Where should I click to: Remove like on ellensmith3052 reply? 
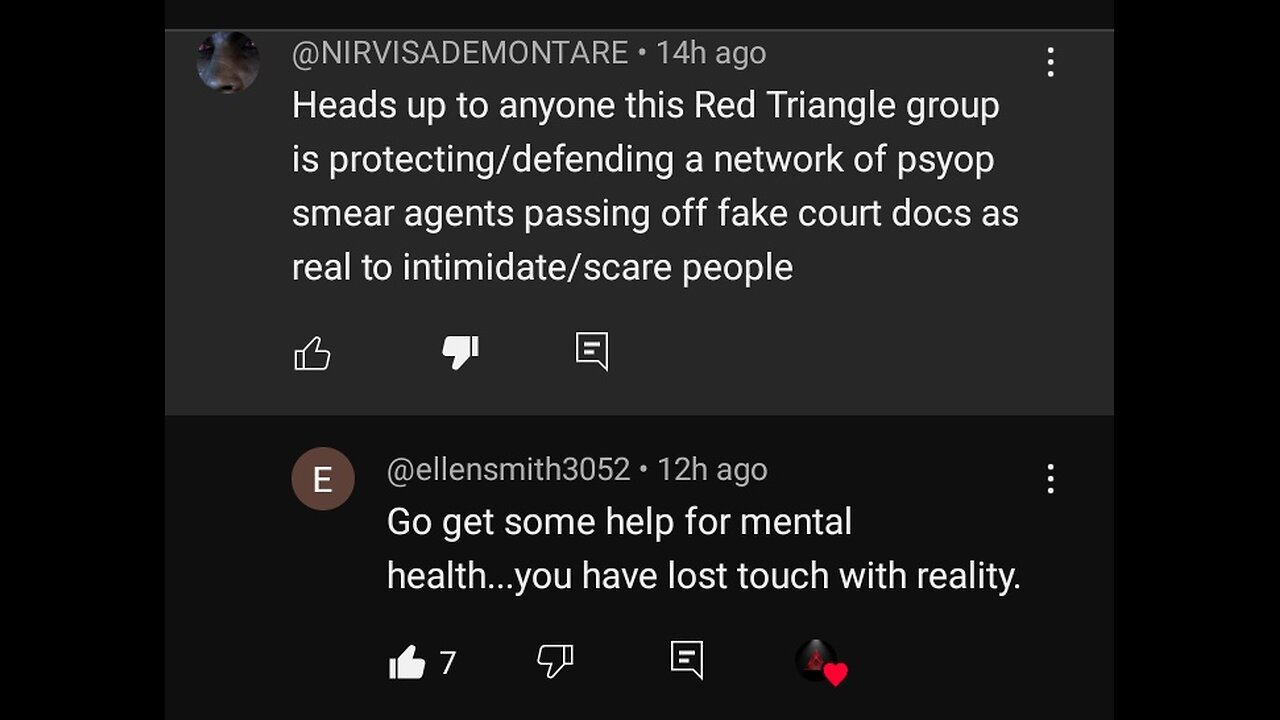406,662
